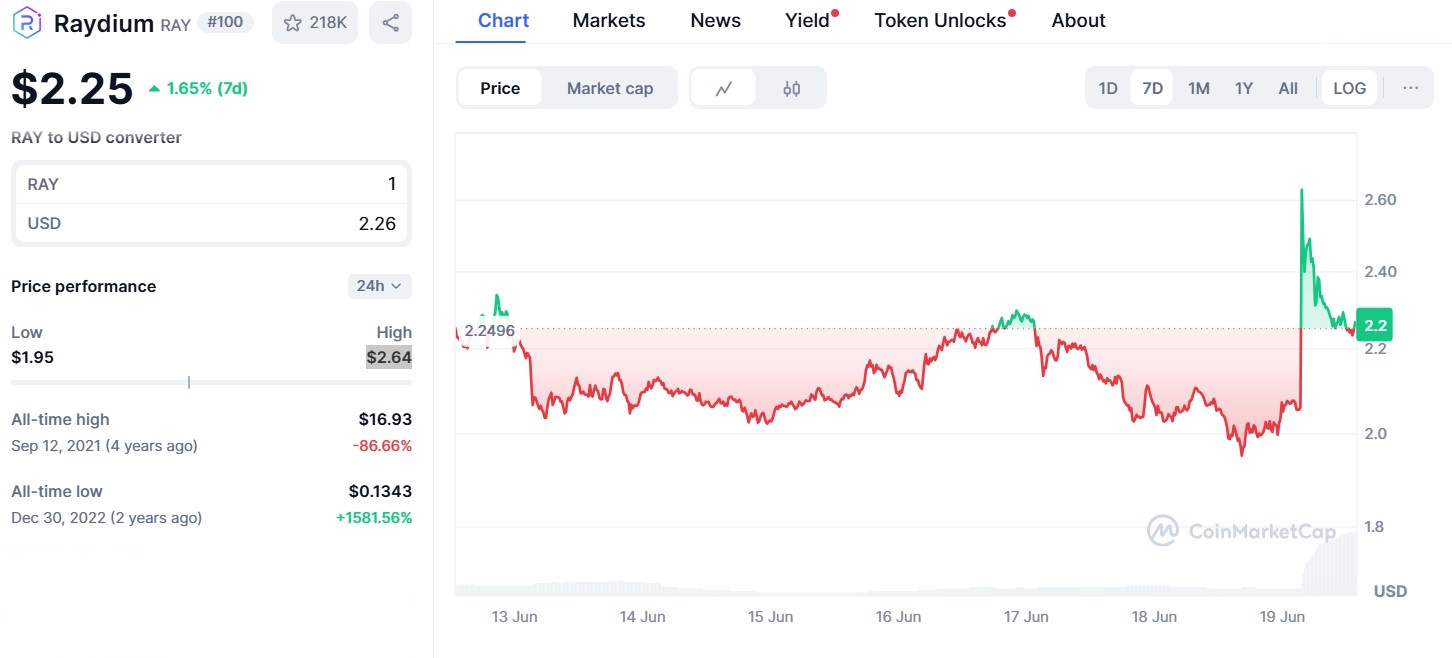1452x658 pixels.
Task: Select the 1D time range
Action: pyautogui.click(x=1108, y=88)
